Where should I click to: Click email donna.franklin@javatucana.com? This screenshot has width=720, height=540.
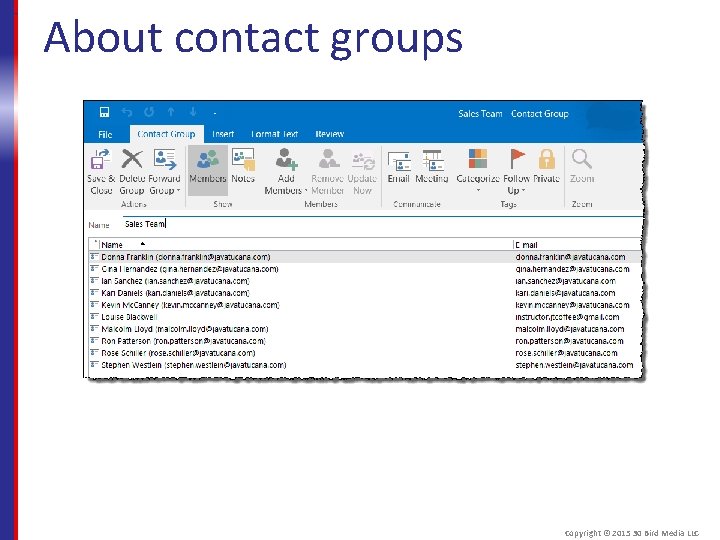click(570, 257)
